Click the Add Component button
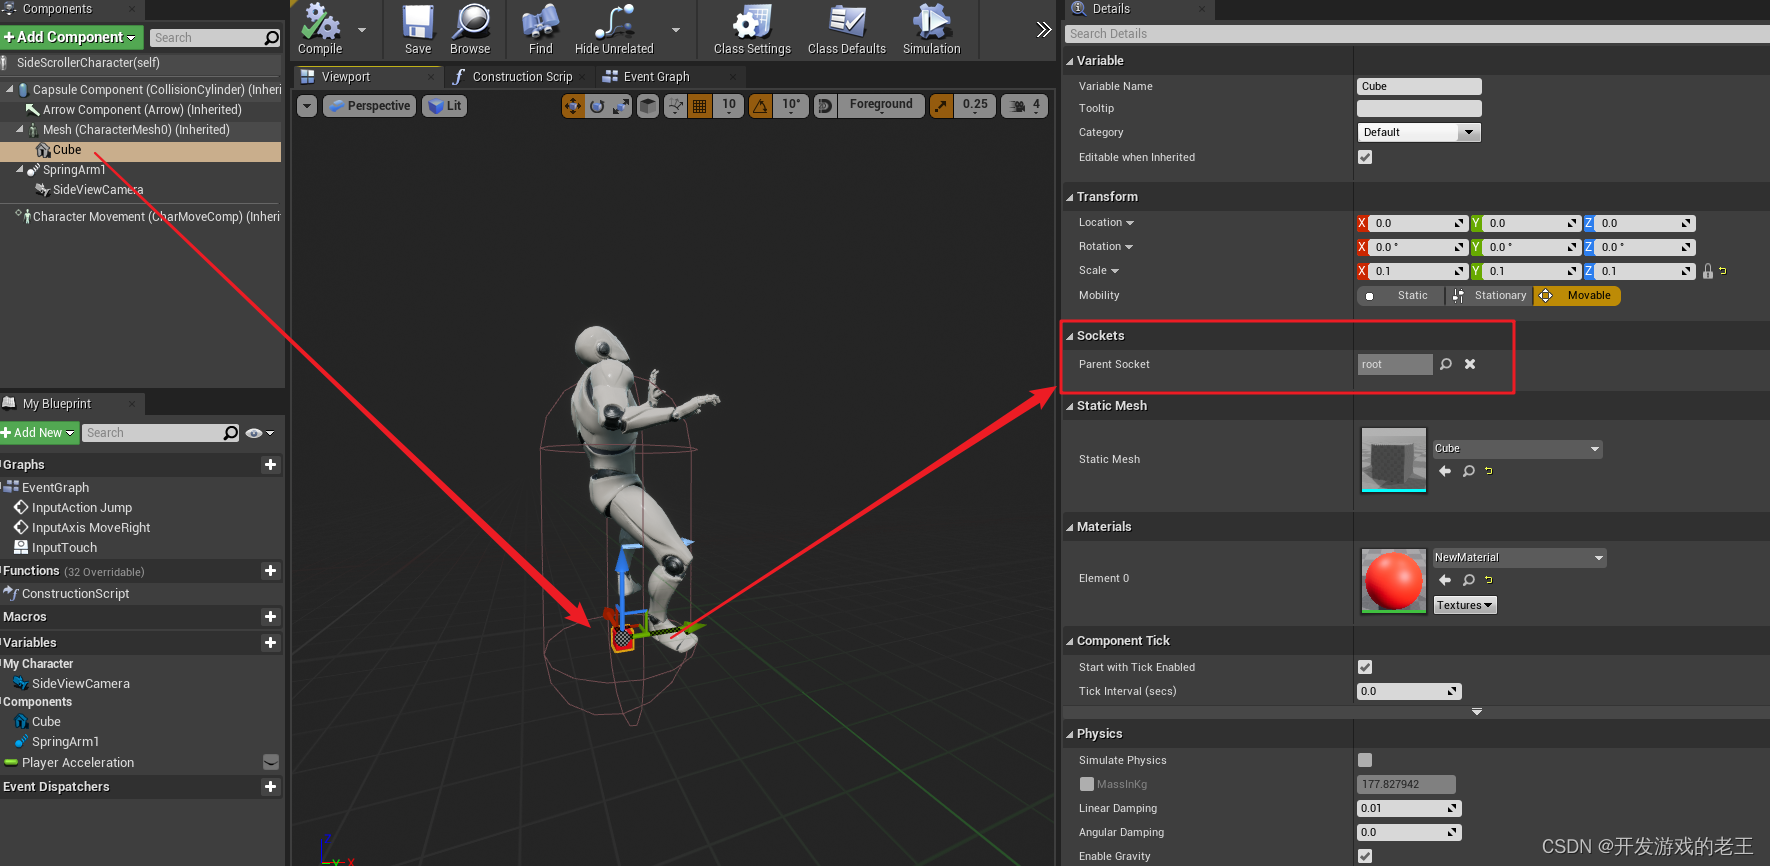Image resolution: width=1770 pixels, height=866 pixels. 71,37
